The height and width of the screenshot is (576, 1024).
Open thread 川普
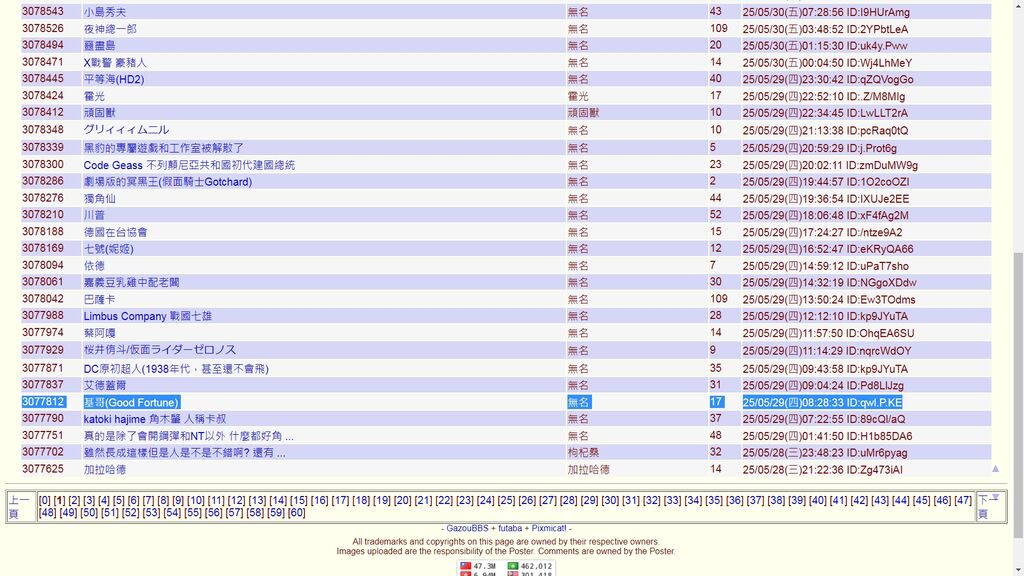click(94, 215)
